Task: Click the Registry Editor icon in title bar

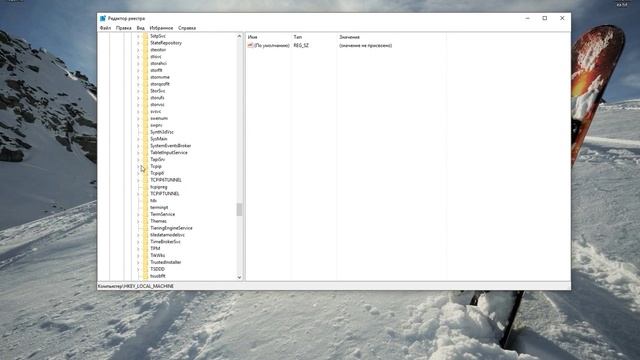Action: pos(103,18)
